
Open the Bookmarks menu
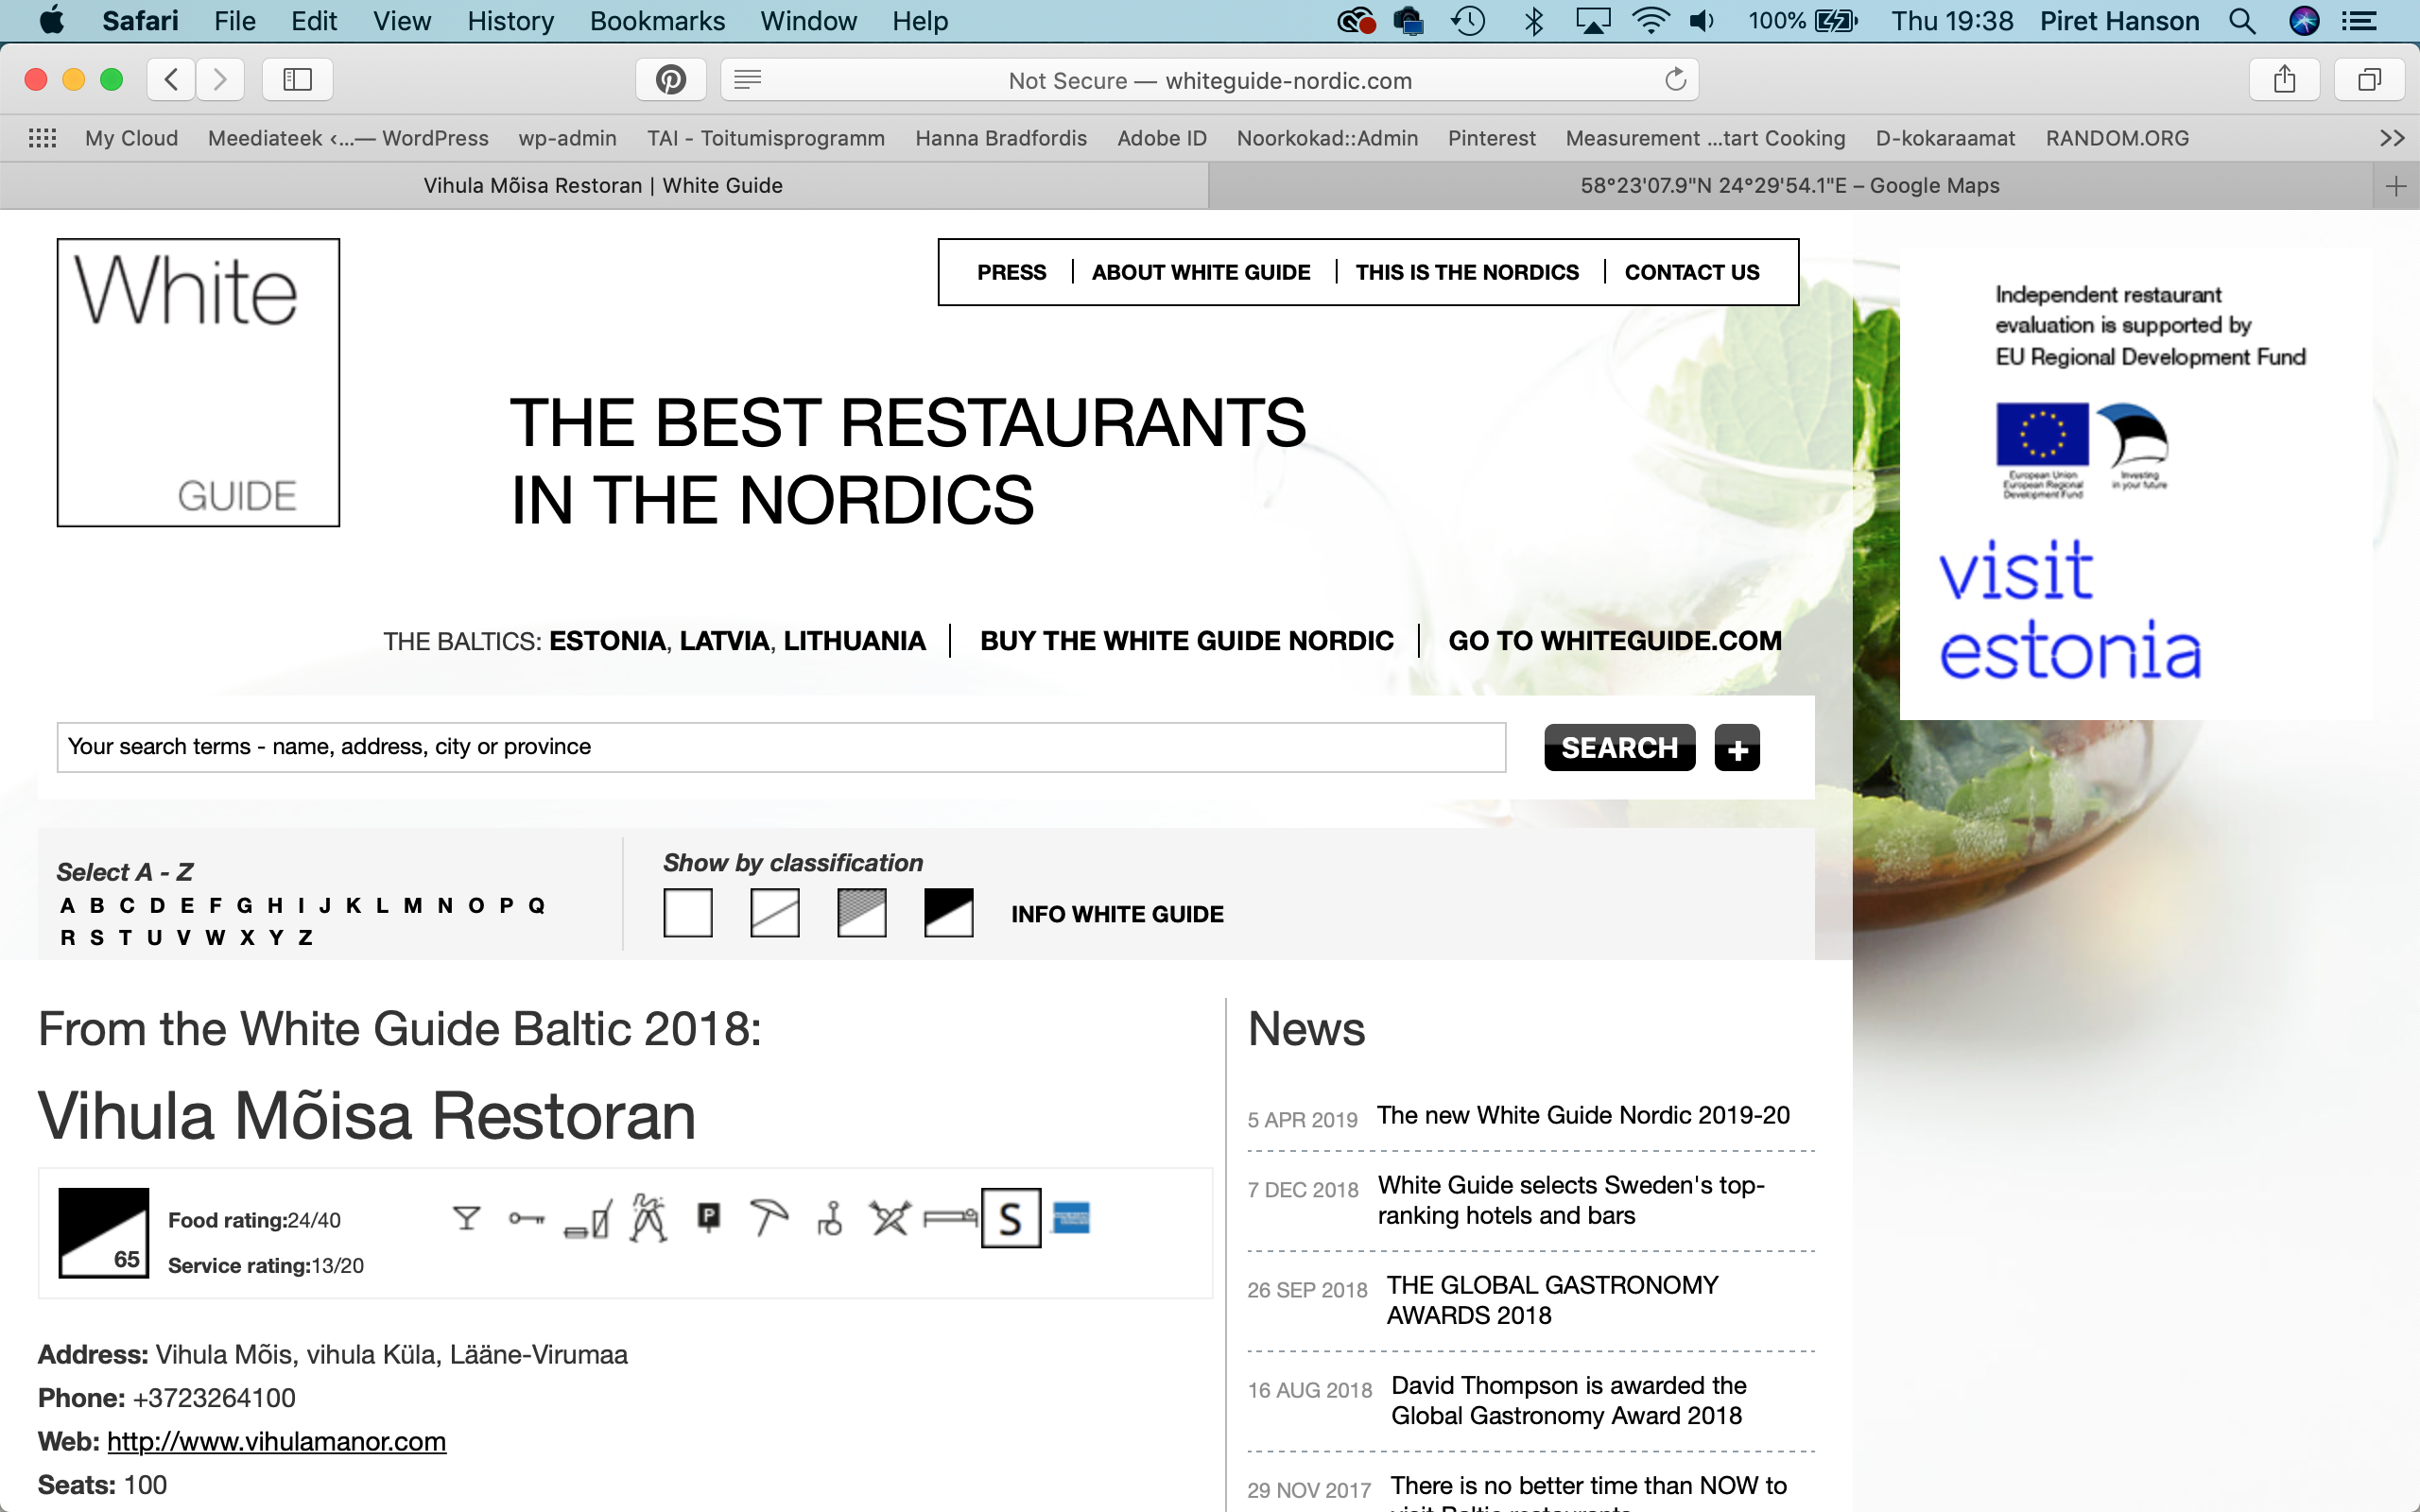point(657,21)
